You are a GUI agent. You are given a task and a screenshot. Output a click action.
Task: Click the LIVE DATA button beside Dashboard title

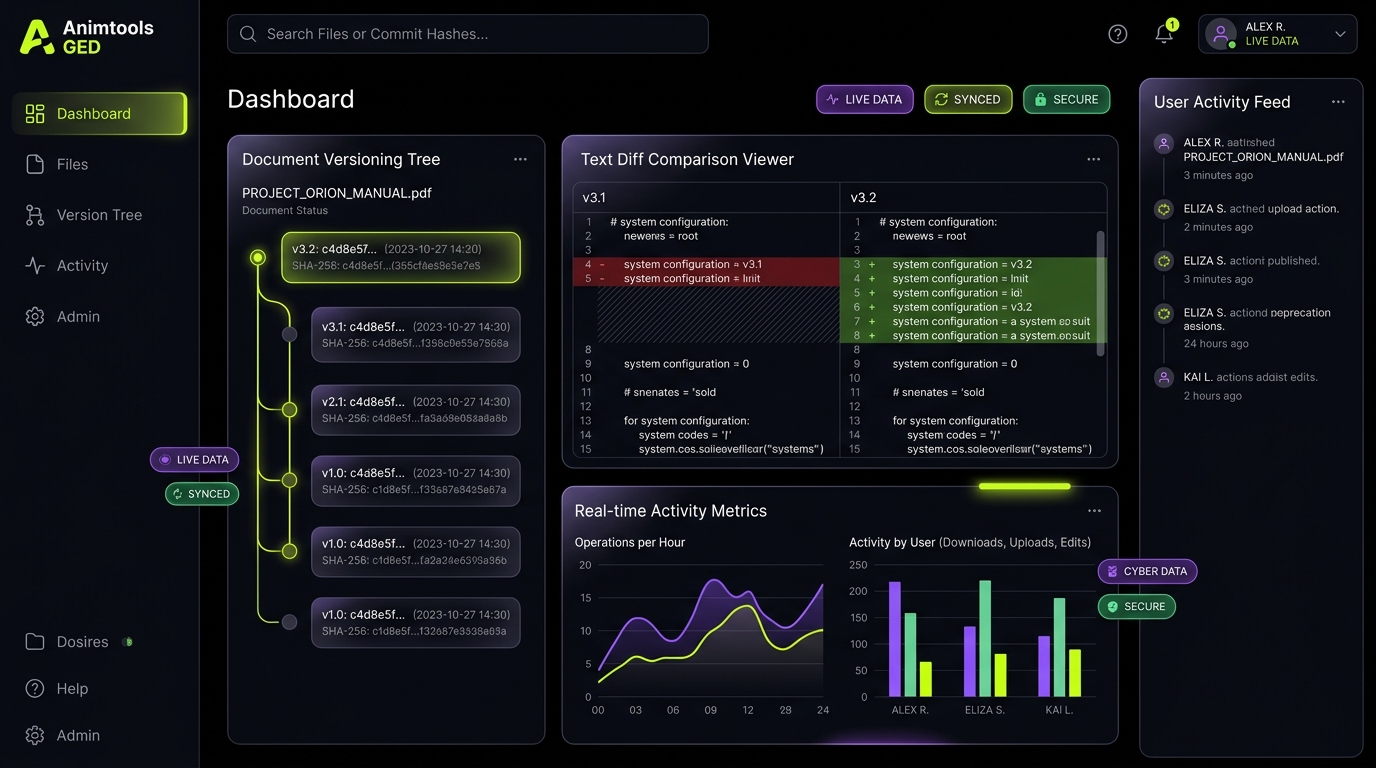point(865,100)
